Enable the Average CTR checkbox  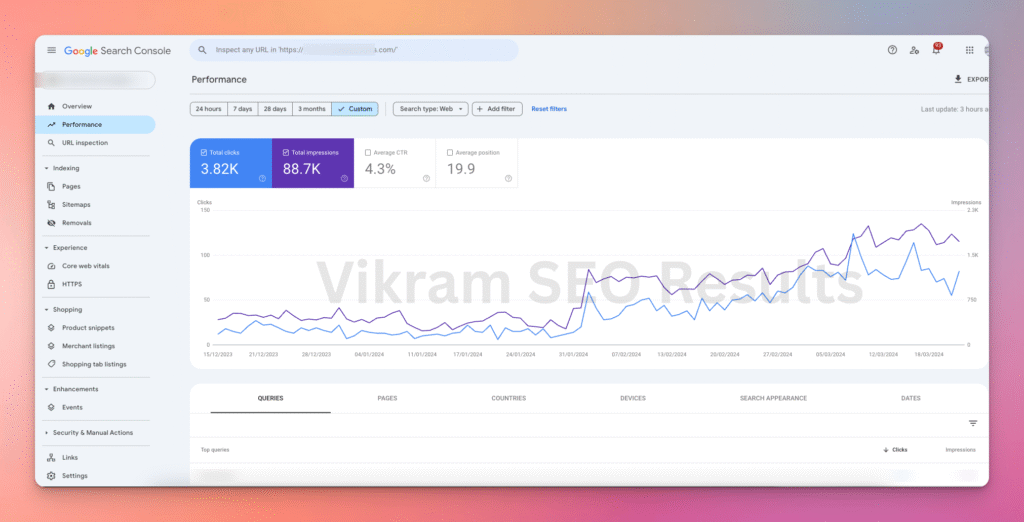click(x=368, y=153)
